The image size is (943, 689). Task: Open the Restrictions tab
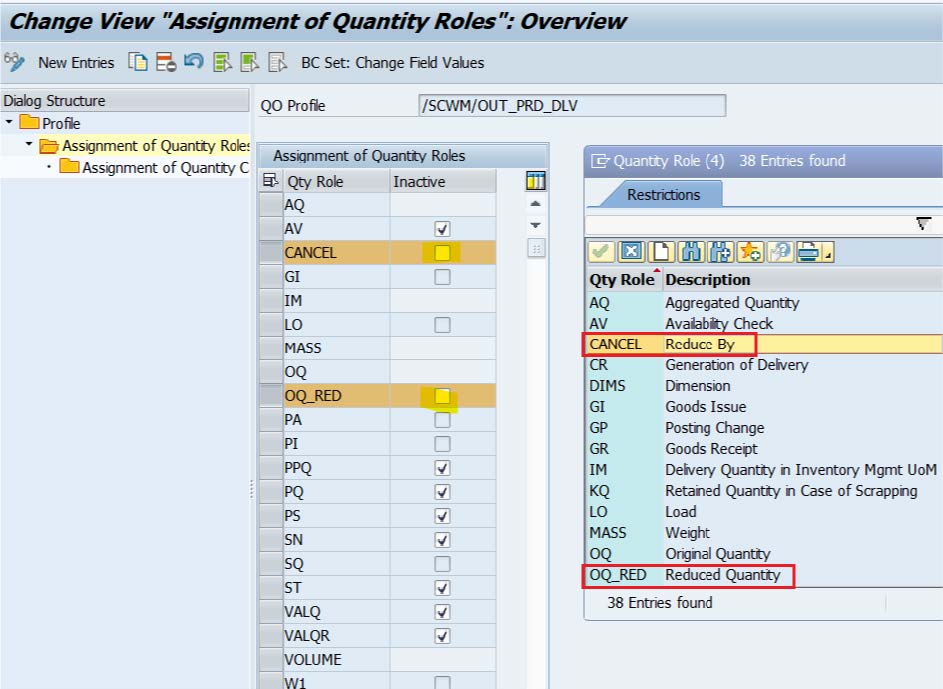663,195
